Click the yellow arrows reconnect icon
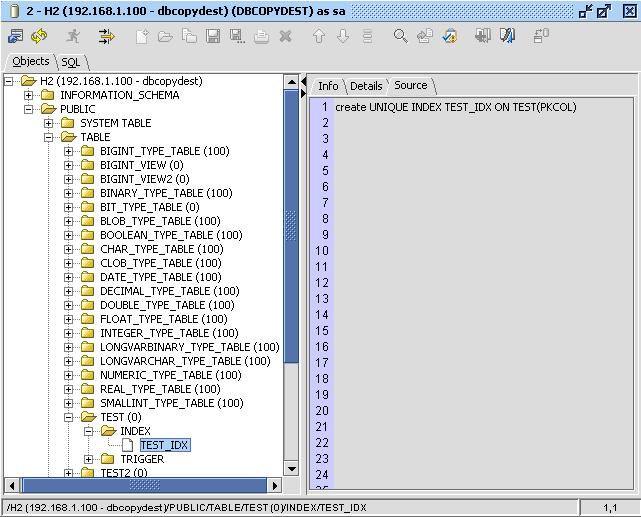The height and width of the screenshot is (517, 641). tap(39, 36)
